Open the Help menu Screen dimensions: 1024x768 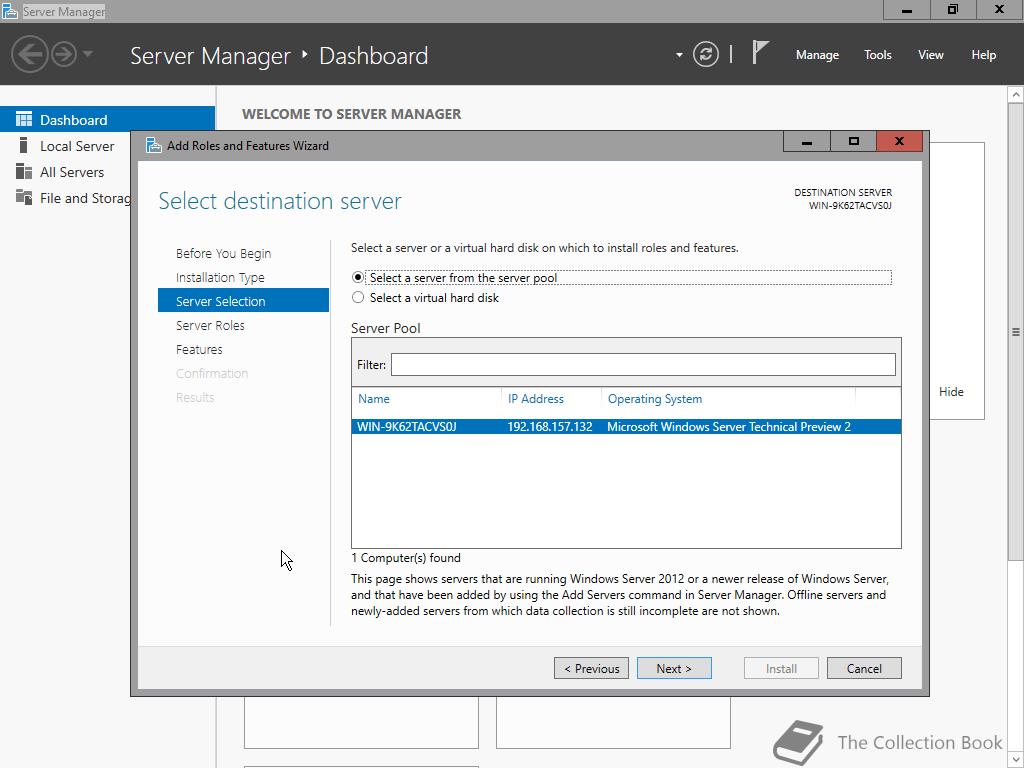984,55
